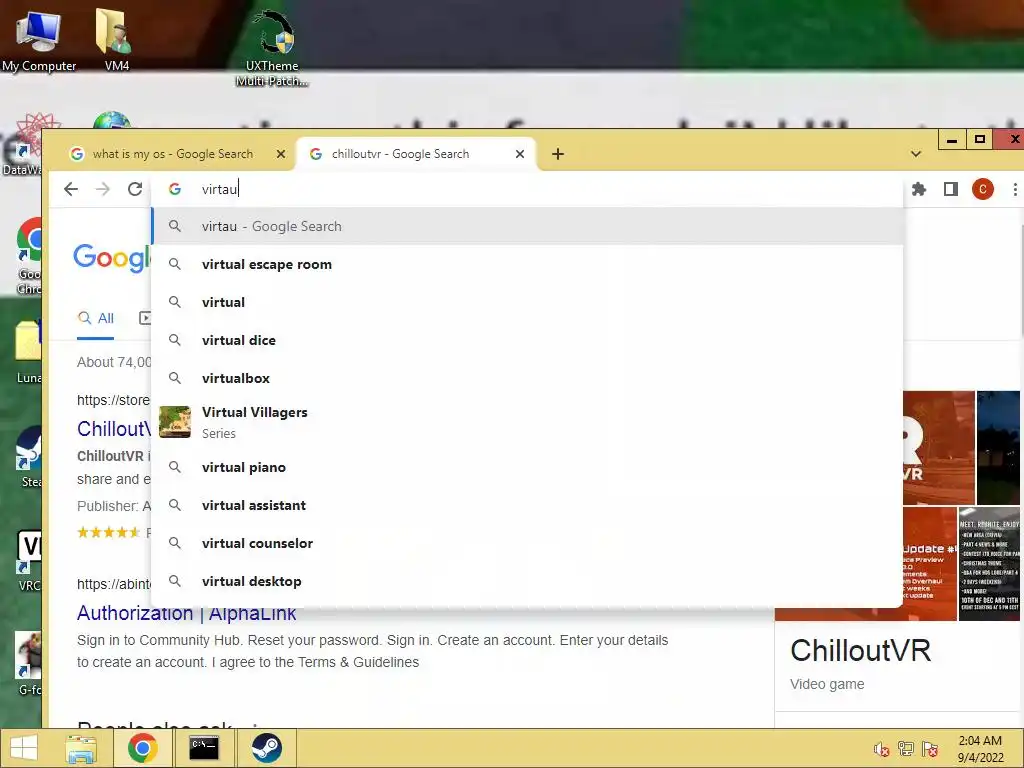Select 'virtual dice' suggestion

(528, 340)
